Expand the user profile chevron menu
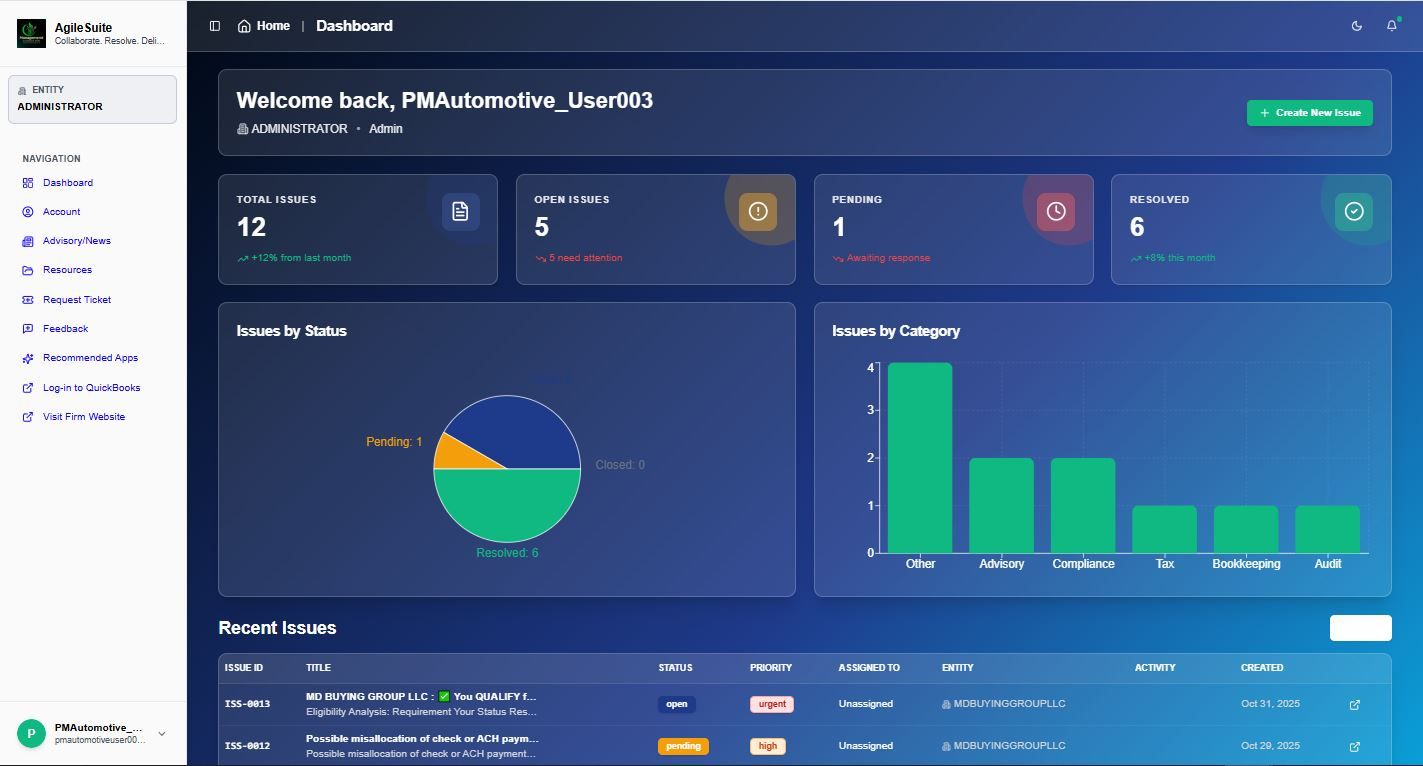1423x766 pixels. [162, 734]
